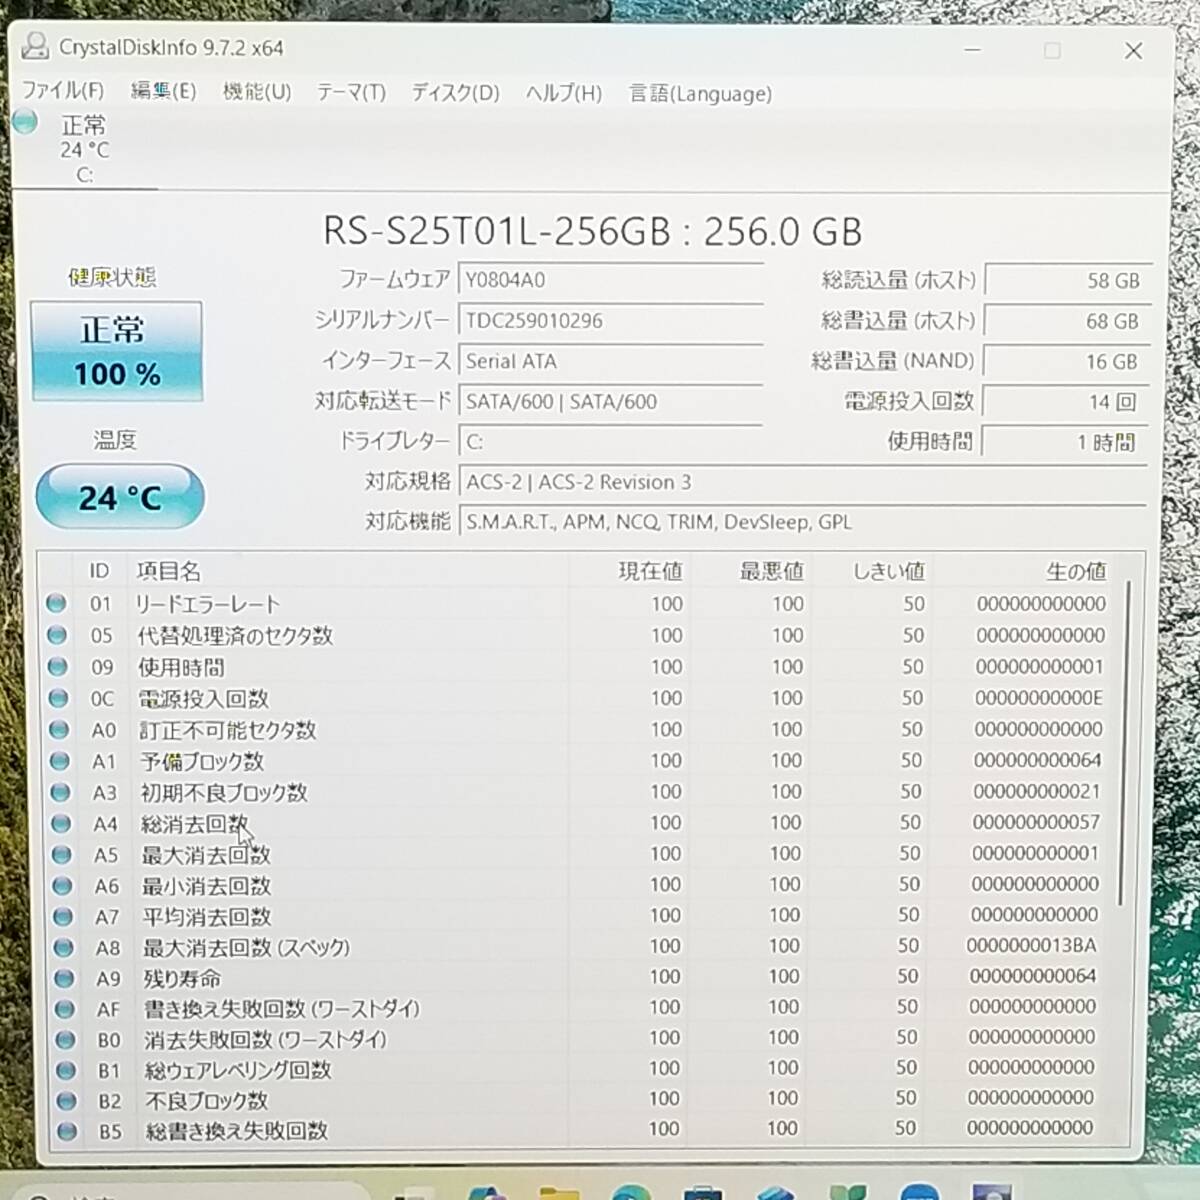
Task: Click the 24 °C temperature button
Action: point(120,497)
